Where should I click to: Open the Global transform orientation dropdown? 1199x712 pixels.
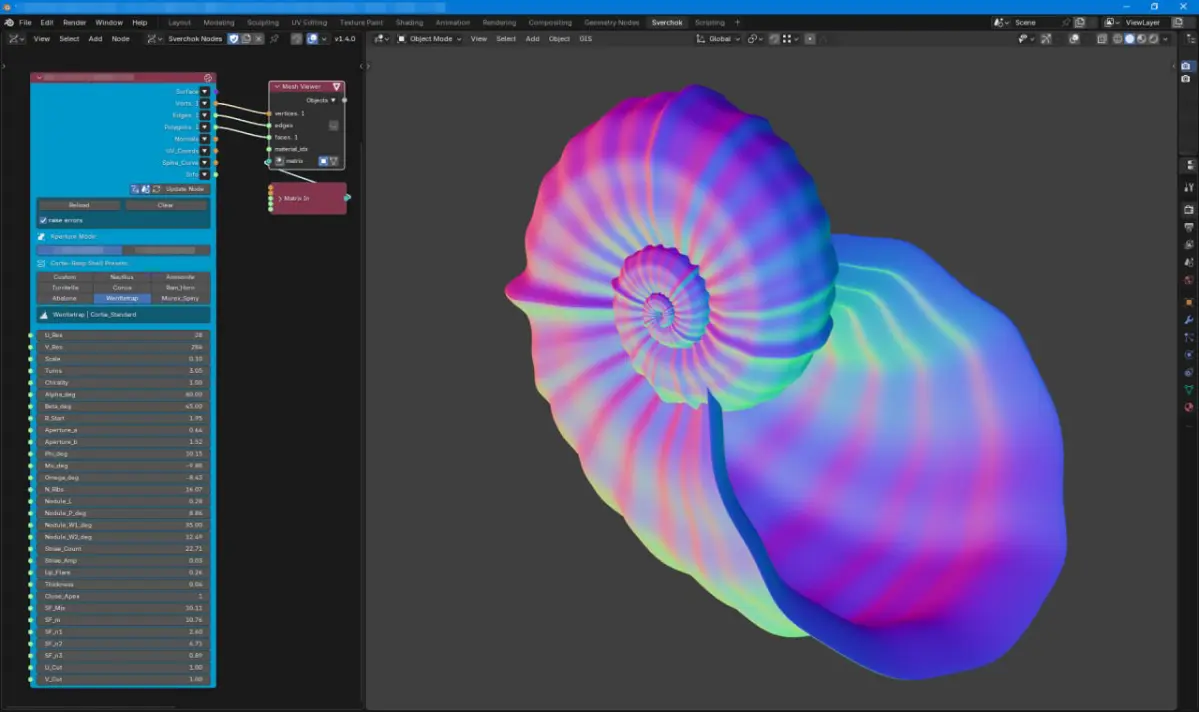(x=718, y=39)
